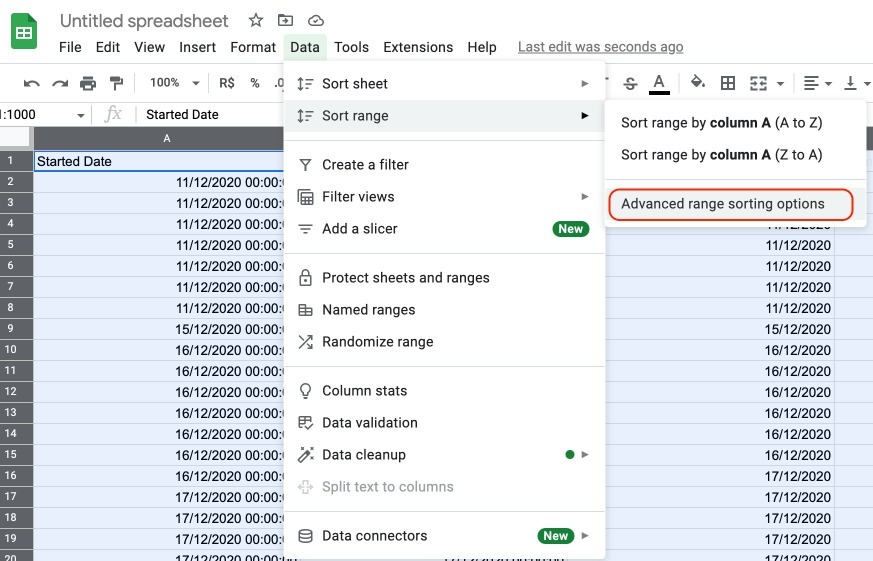Click the Untitled spreadsheet title field
873x561 pixels.
(144, 21)
